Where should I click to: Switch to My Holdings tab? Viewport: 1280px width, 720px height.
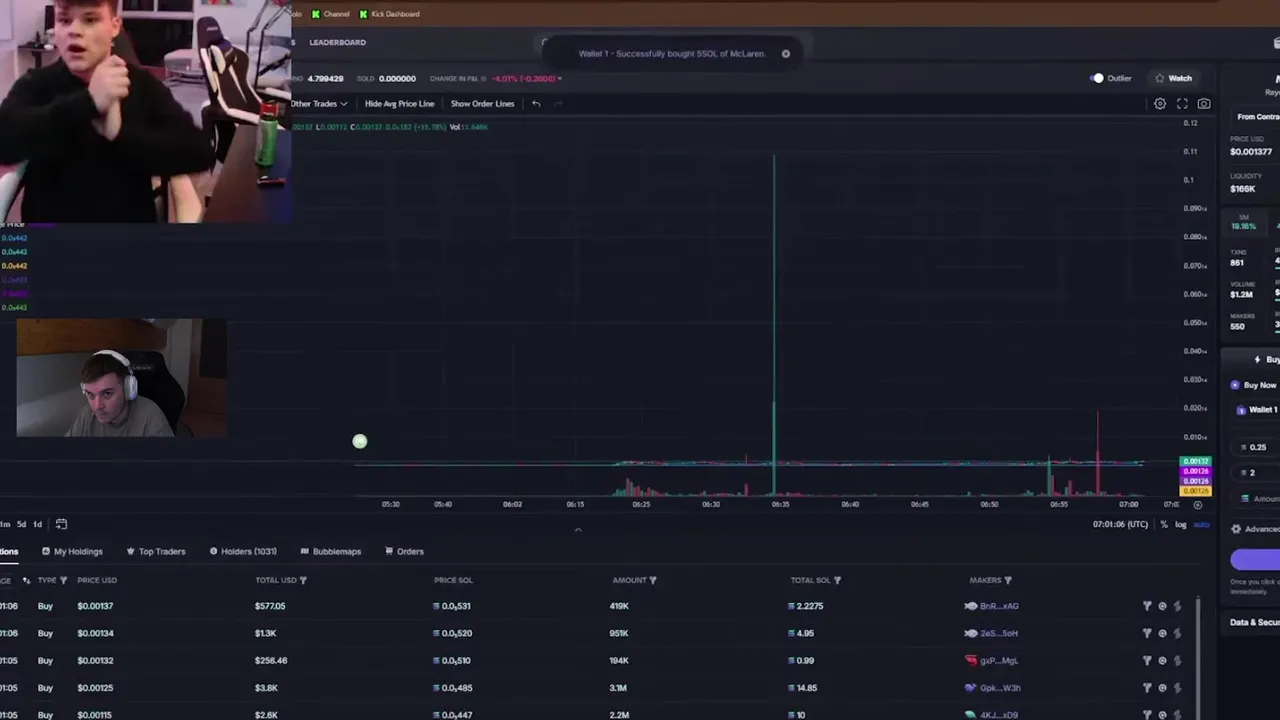(72, 551)
